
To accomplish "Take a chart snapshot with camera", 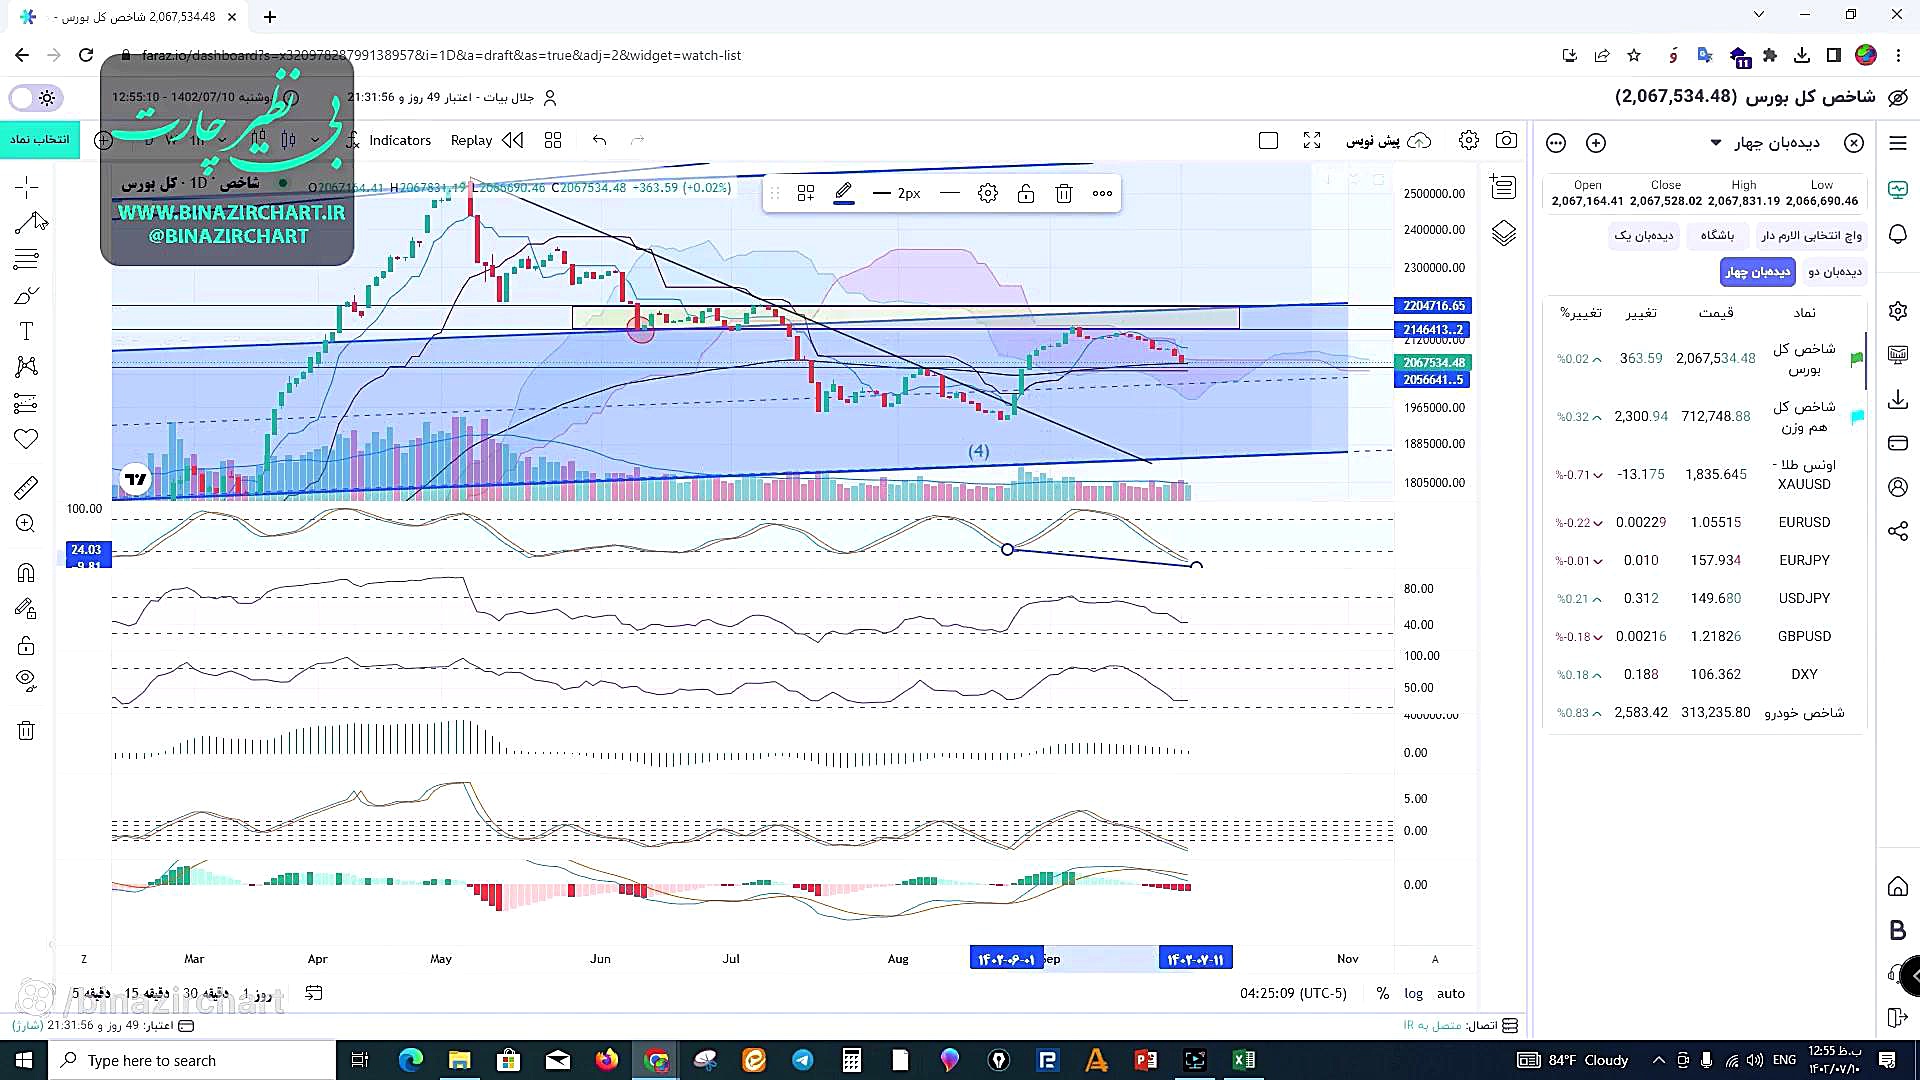I will 1507,141.
